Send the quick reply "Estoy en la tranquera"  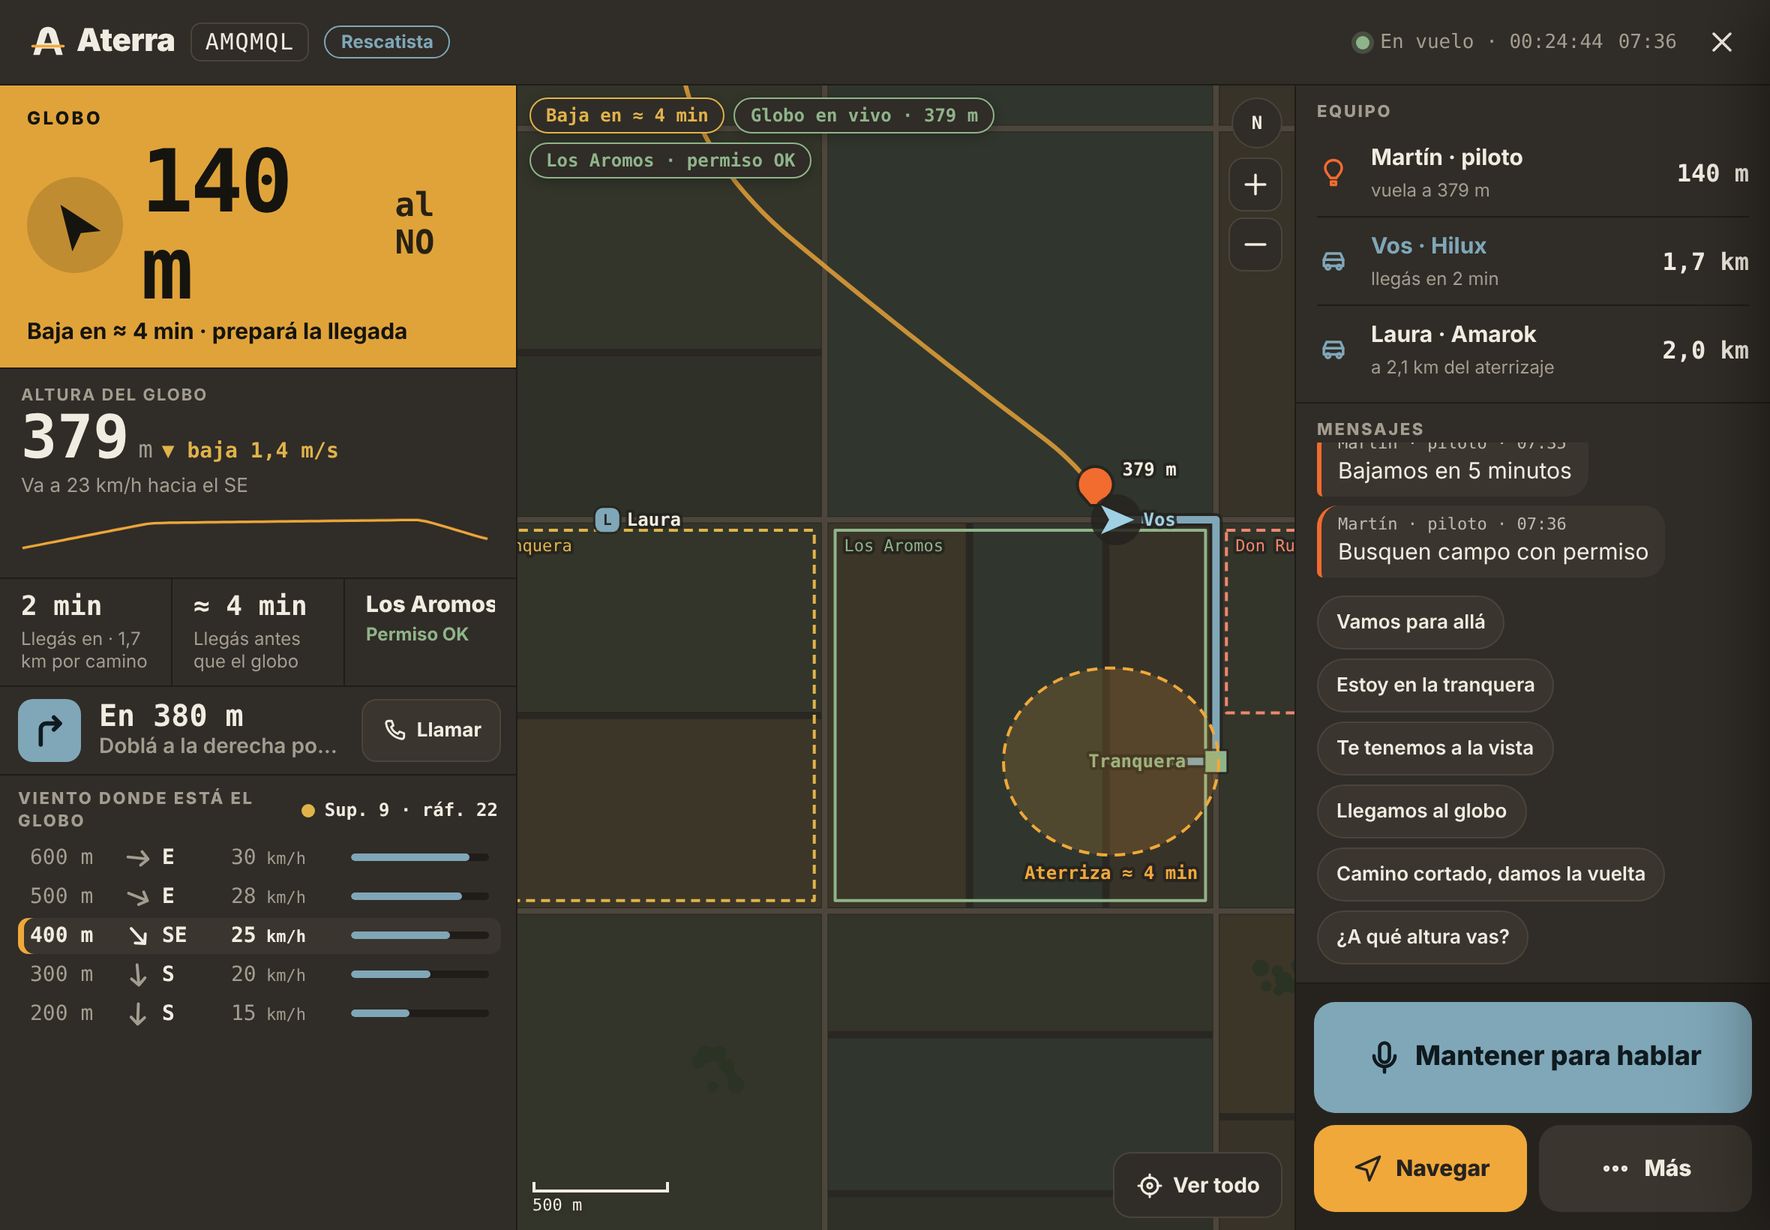point(1435,685)
